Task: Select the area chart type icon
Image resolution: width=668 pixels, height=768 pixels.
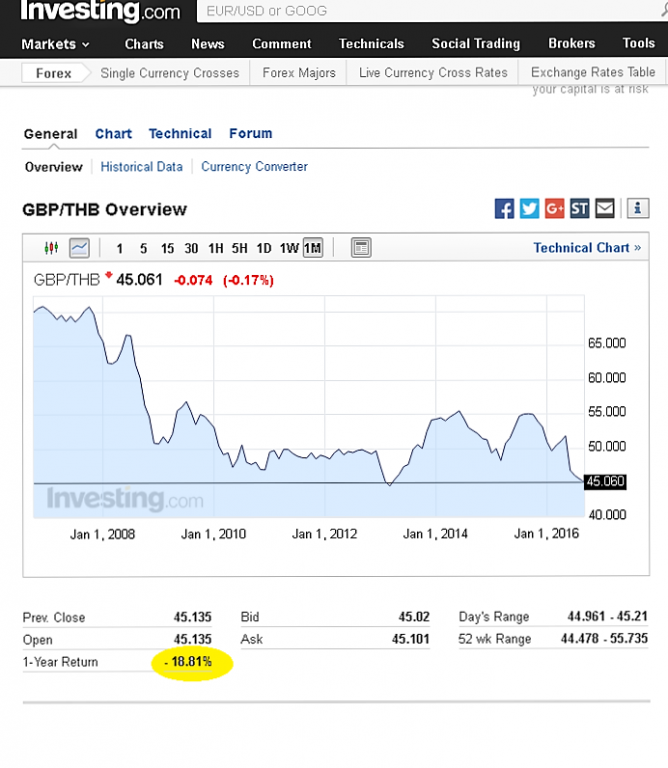Action: coord(79,248)
